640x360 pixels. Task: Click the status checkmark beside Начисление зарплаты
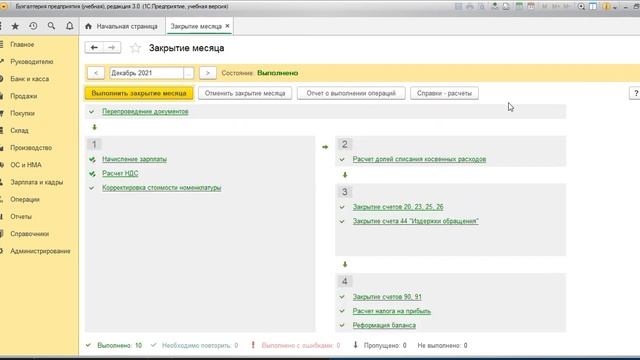click(92, 160)
